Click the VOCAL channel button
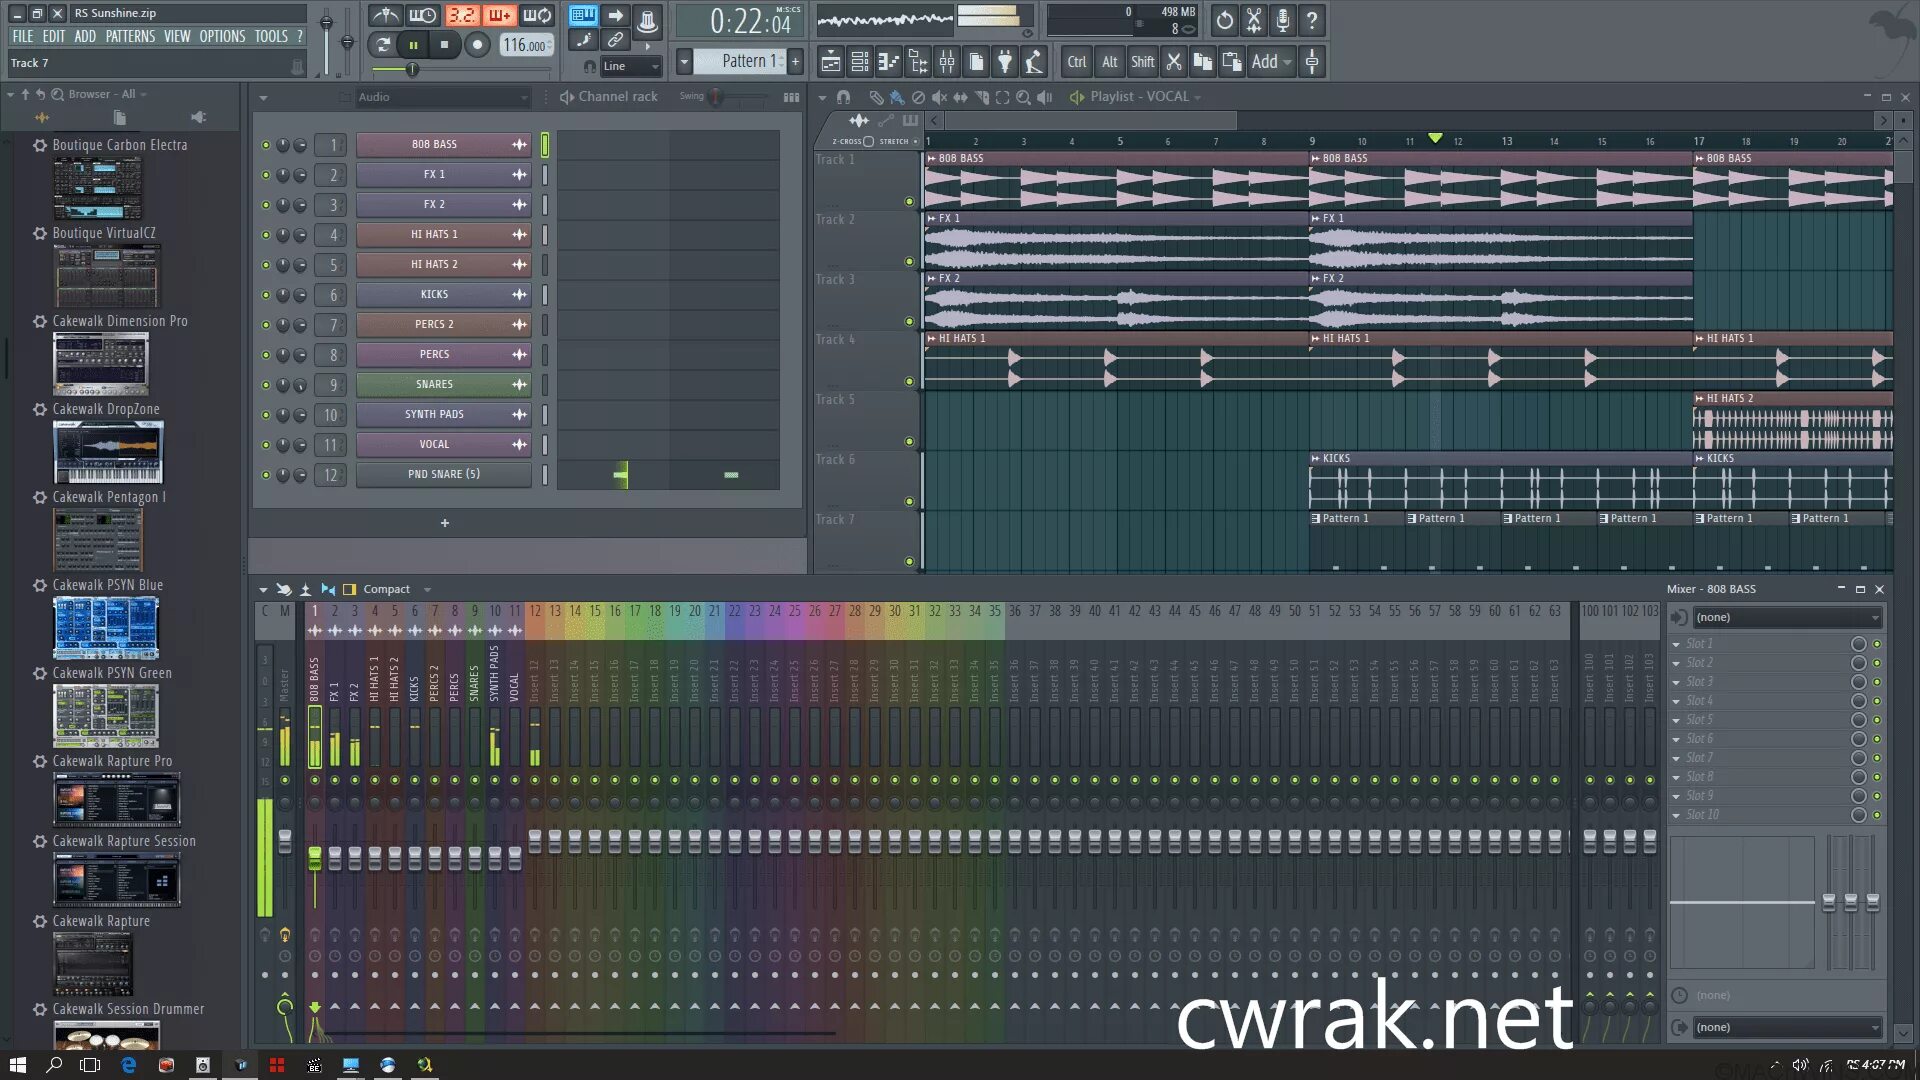This screenshot has height=1080, width=1920. [434, 444]
